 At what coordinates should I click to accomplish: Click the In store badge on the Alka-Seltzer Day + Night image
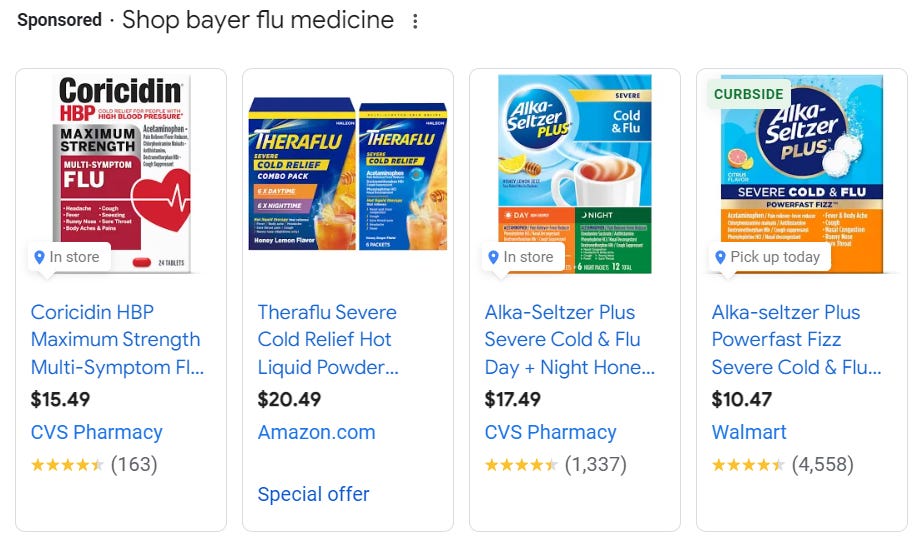(x=520, y=257)
